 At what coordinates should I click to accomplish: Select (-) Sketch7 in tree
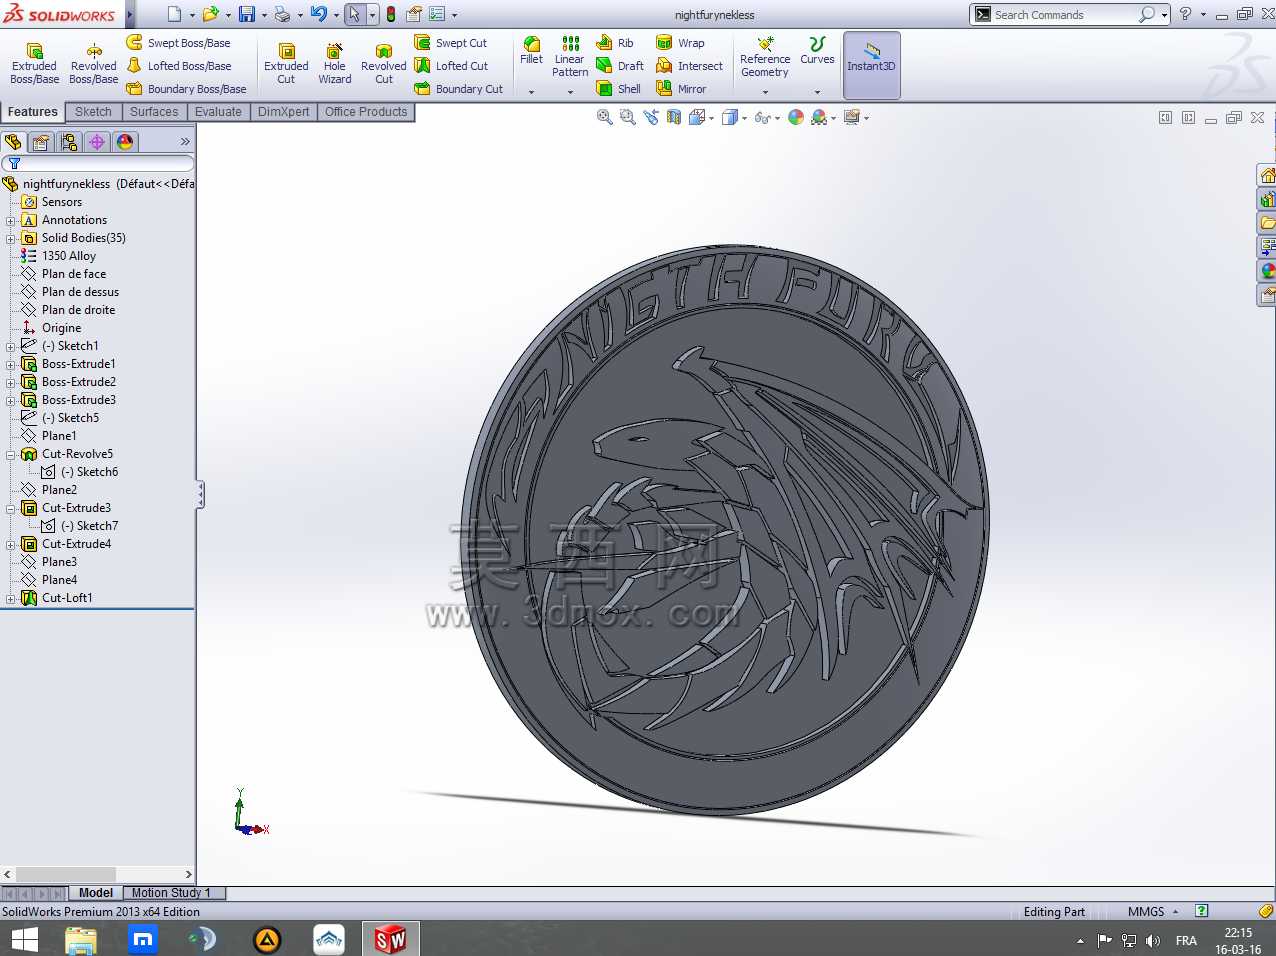point(89,526)
